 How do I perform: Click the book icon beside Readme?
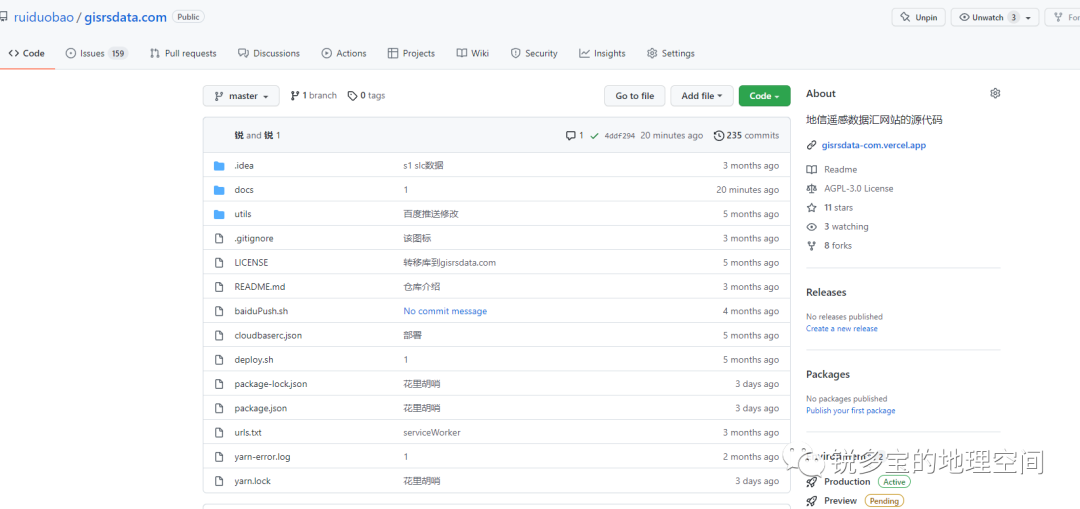coord(811,169)
